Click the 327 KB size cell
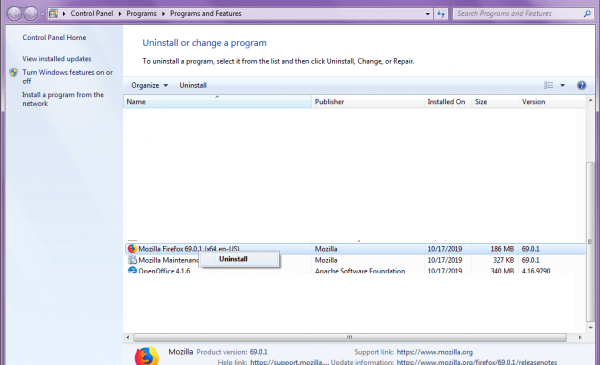 click(503, 260)
